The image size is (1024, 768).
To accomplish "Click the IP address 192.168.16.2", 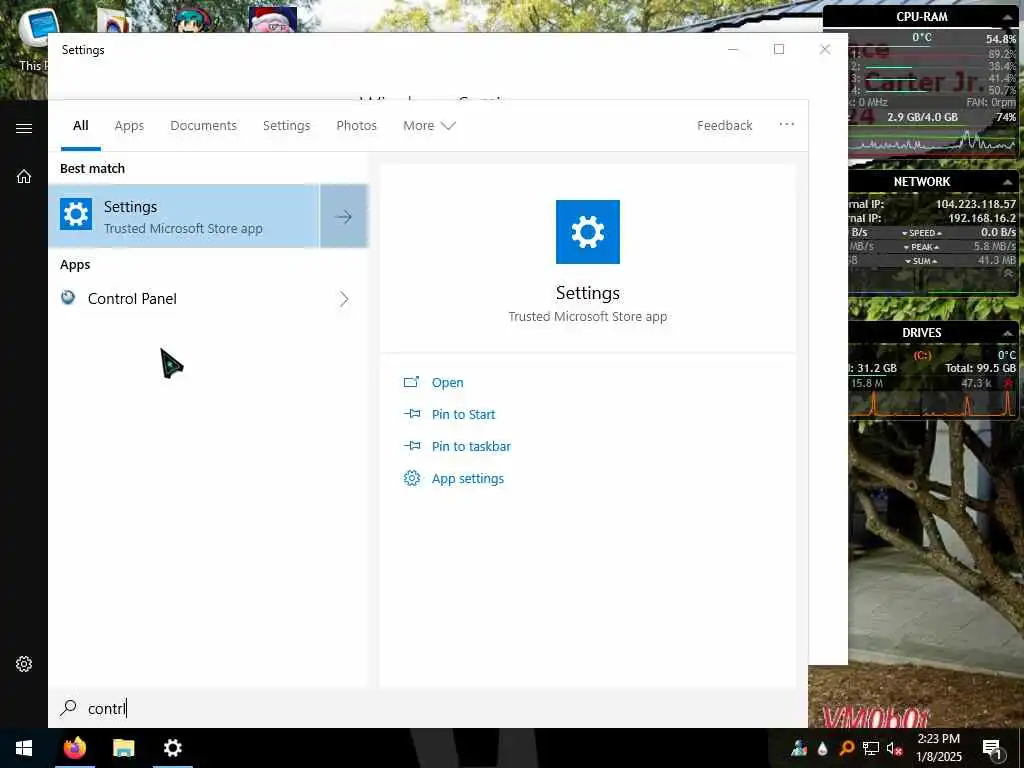I will 982,218.
